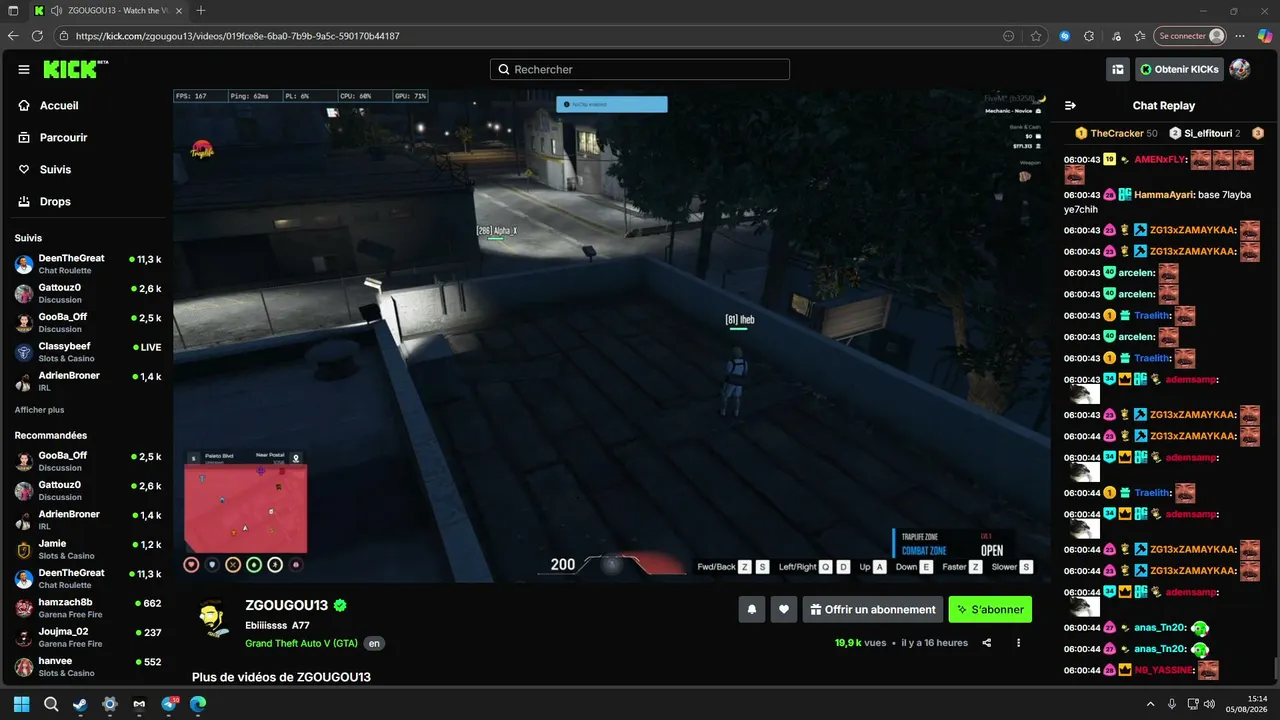Open browser Settings and more menu

tap(1242, 36)
